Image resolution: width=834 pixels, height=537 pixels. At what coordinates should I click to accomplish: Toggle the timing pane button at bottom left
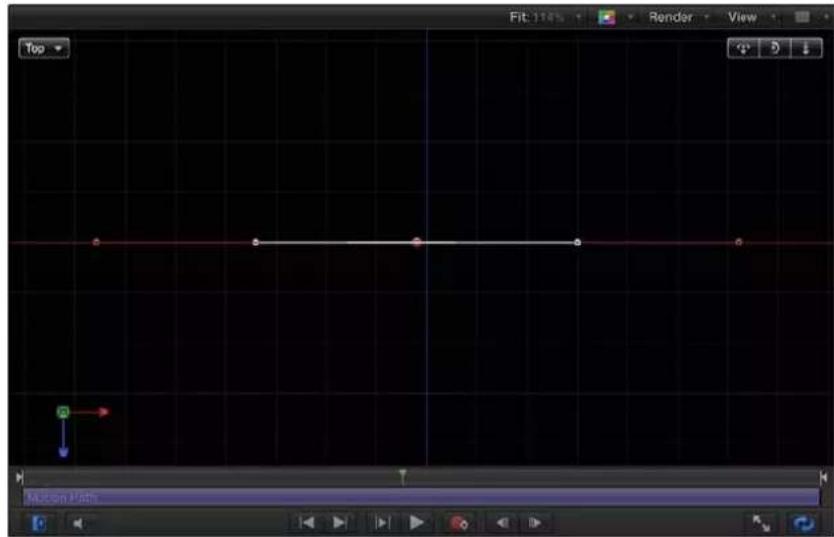click(x=39, y=524)
